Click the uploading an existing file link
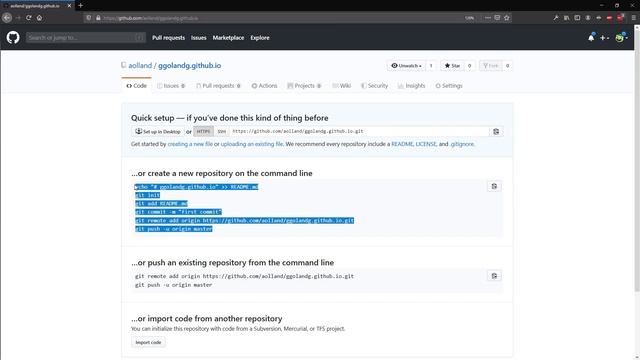 [251, 144]
